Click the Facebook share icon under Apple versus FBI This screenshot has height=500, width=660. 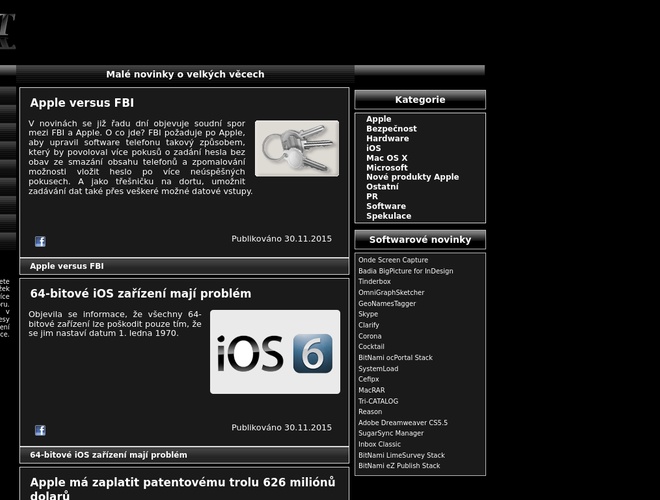click(x=40, y=241)
